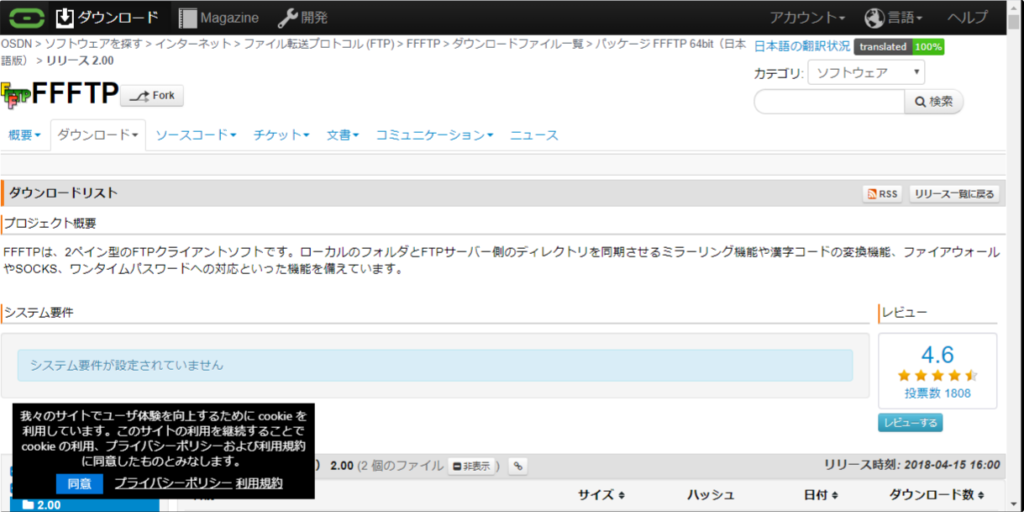Open 日本語の翻訳状況 link

point(802,46)
